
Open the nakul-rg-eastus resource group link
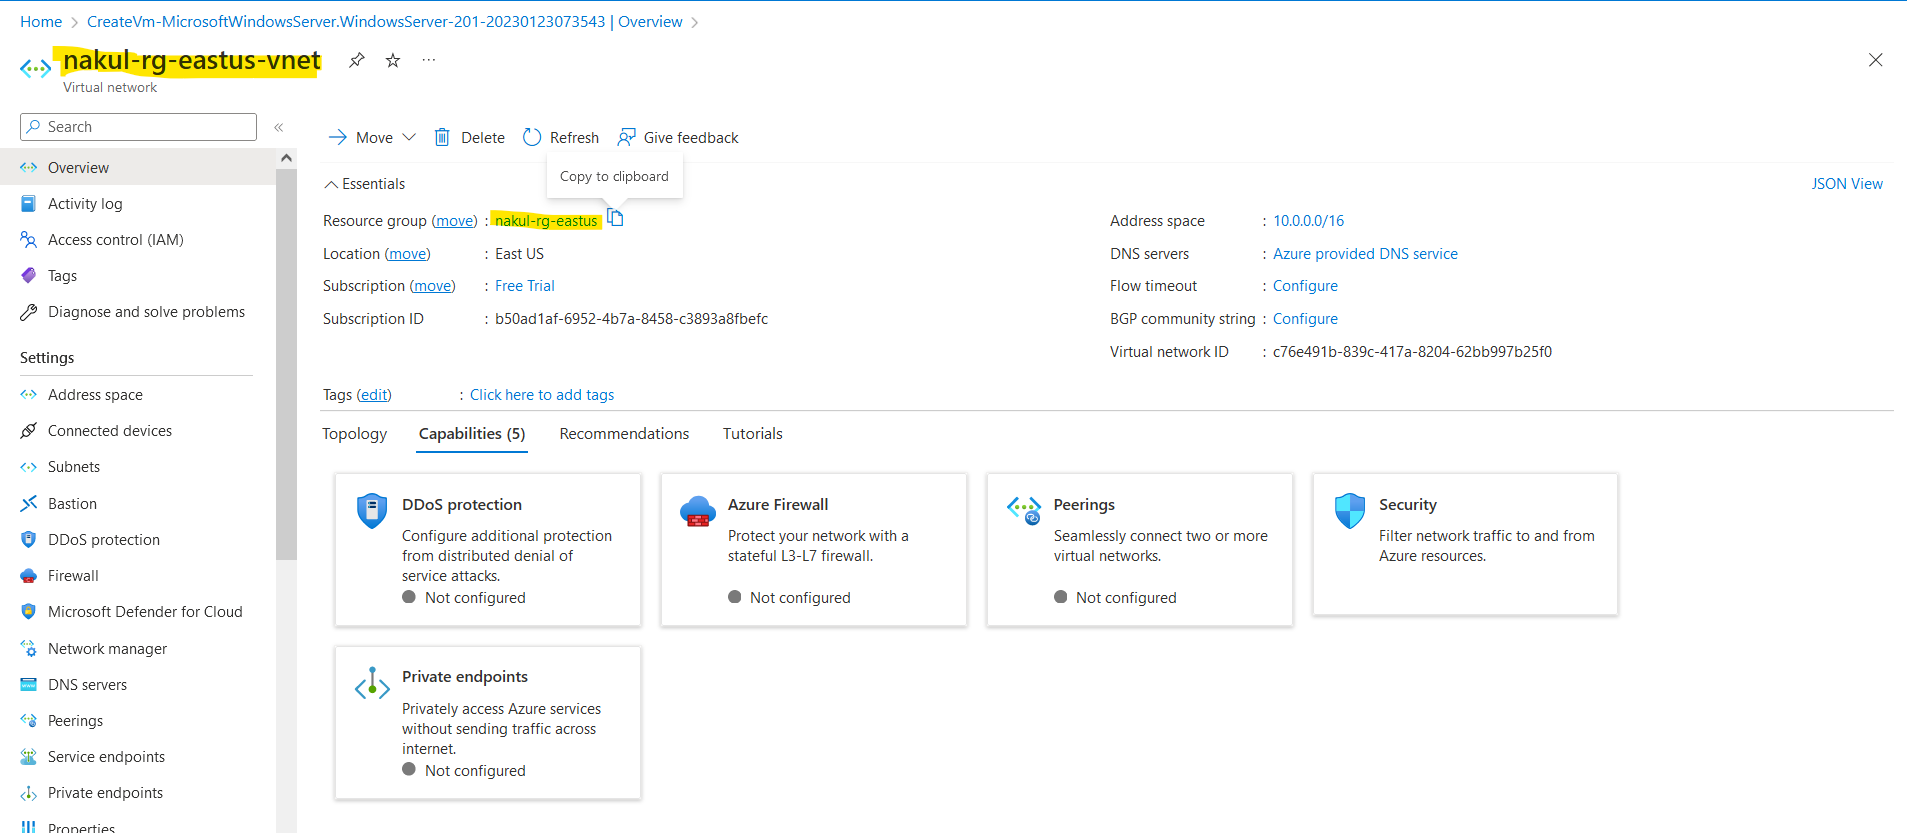point(546,221)
